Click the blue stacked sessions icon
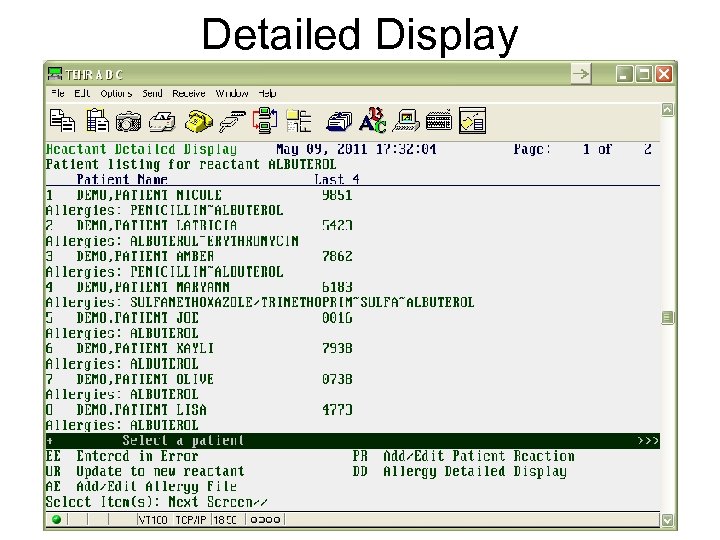This screenshot has width=720, height=540. [339, 122]
